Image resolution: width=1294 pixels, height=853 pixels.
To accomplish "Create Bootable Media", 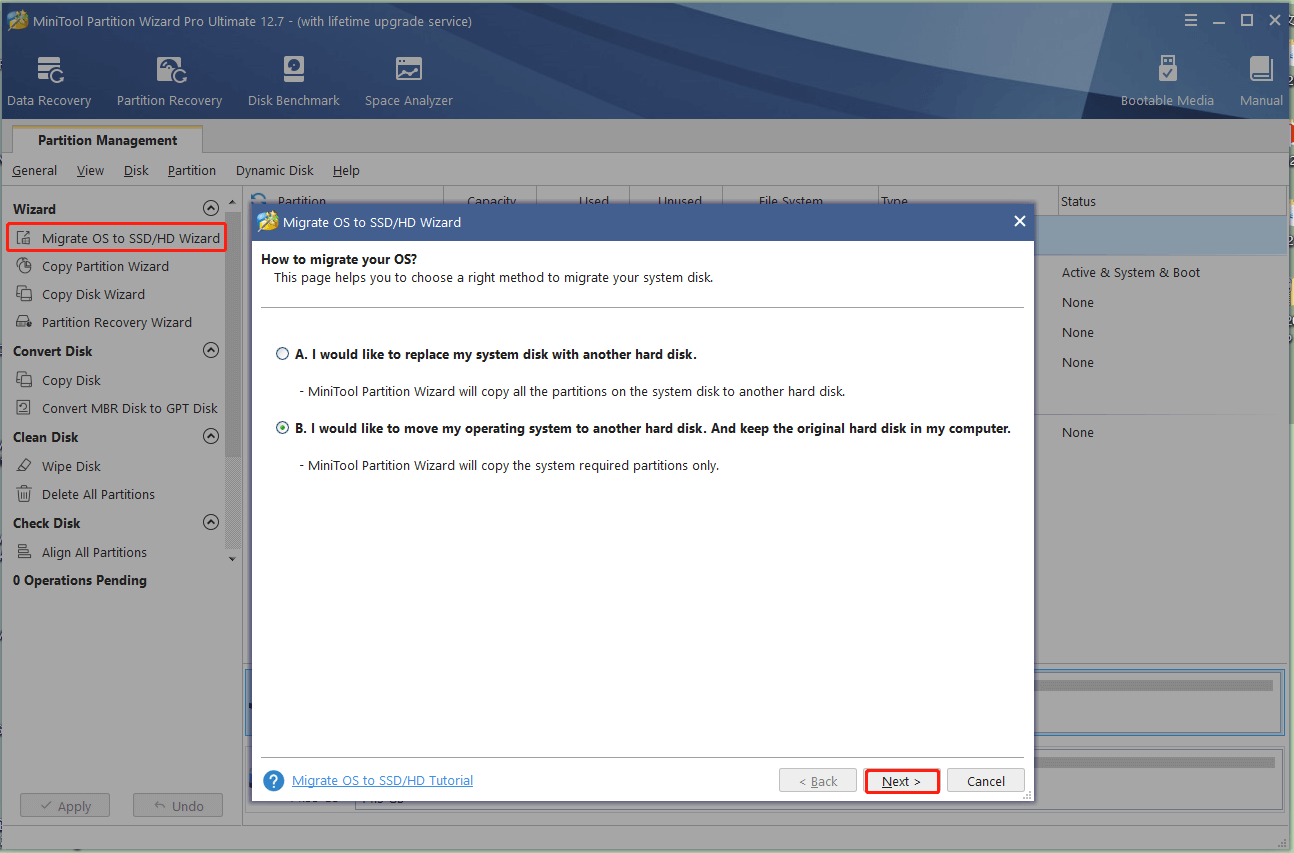I will click(1167, 82).
